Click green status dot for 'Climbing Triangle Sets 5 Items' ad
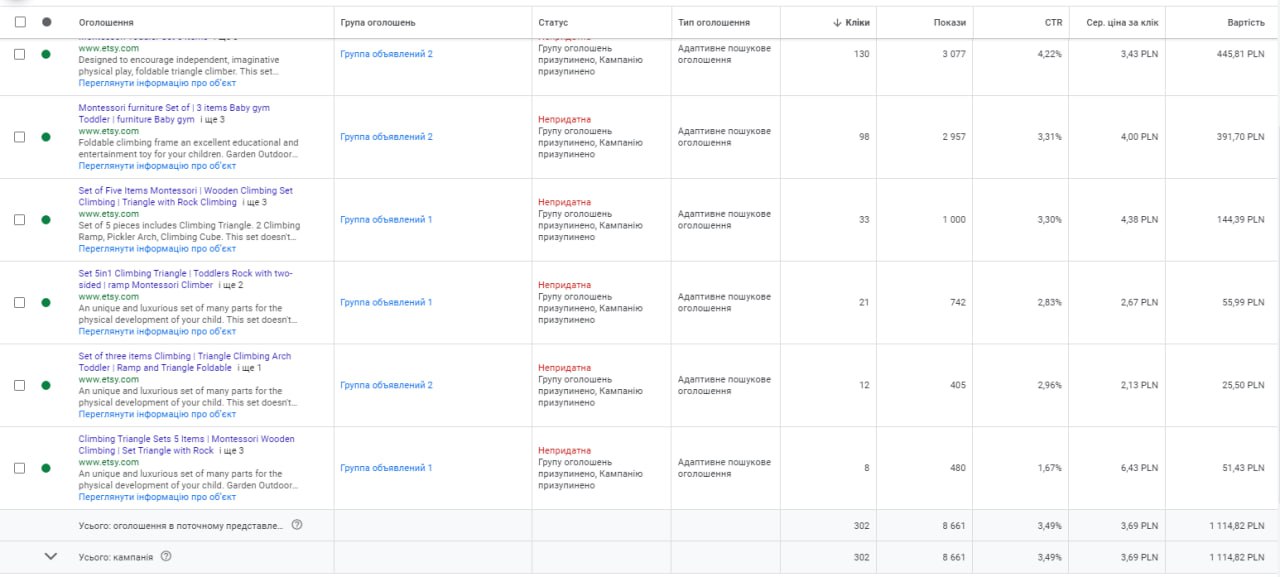Viewport: 1280px width, 577px height. [x=46, y=468]
